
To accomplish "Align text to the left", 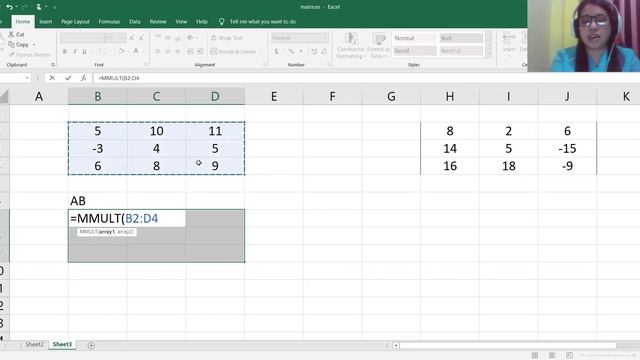I will [158, 51].
